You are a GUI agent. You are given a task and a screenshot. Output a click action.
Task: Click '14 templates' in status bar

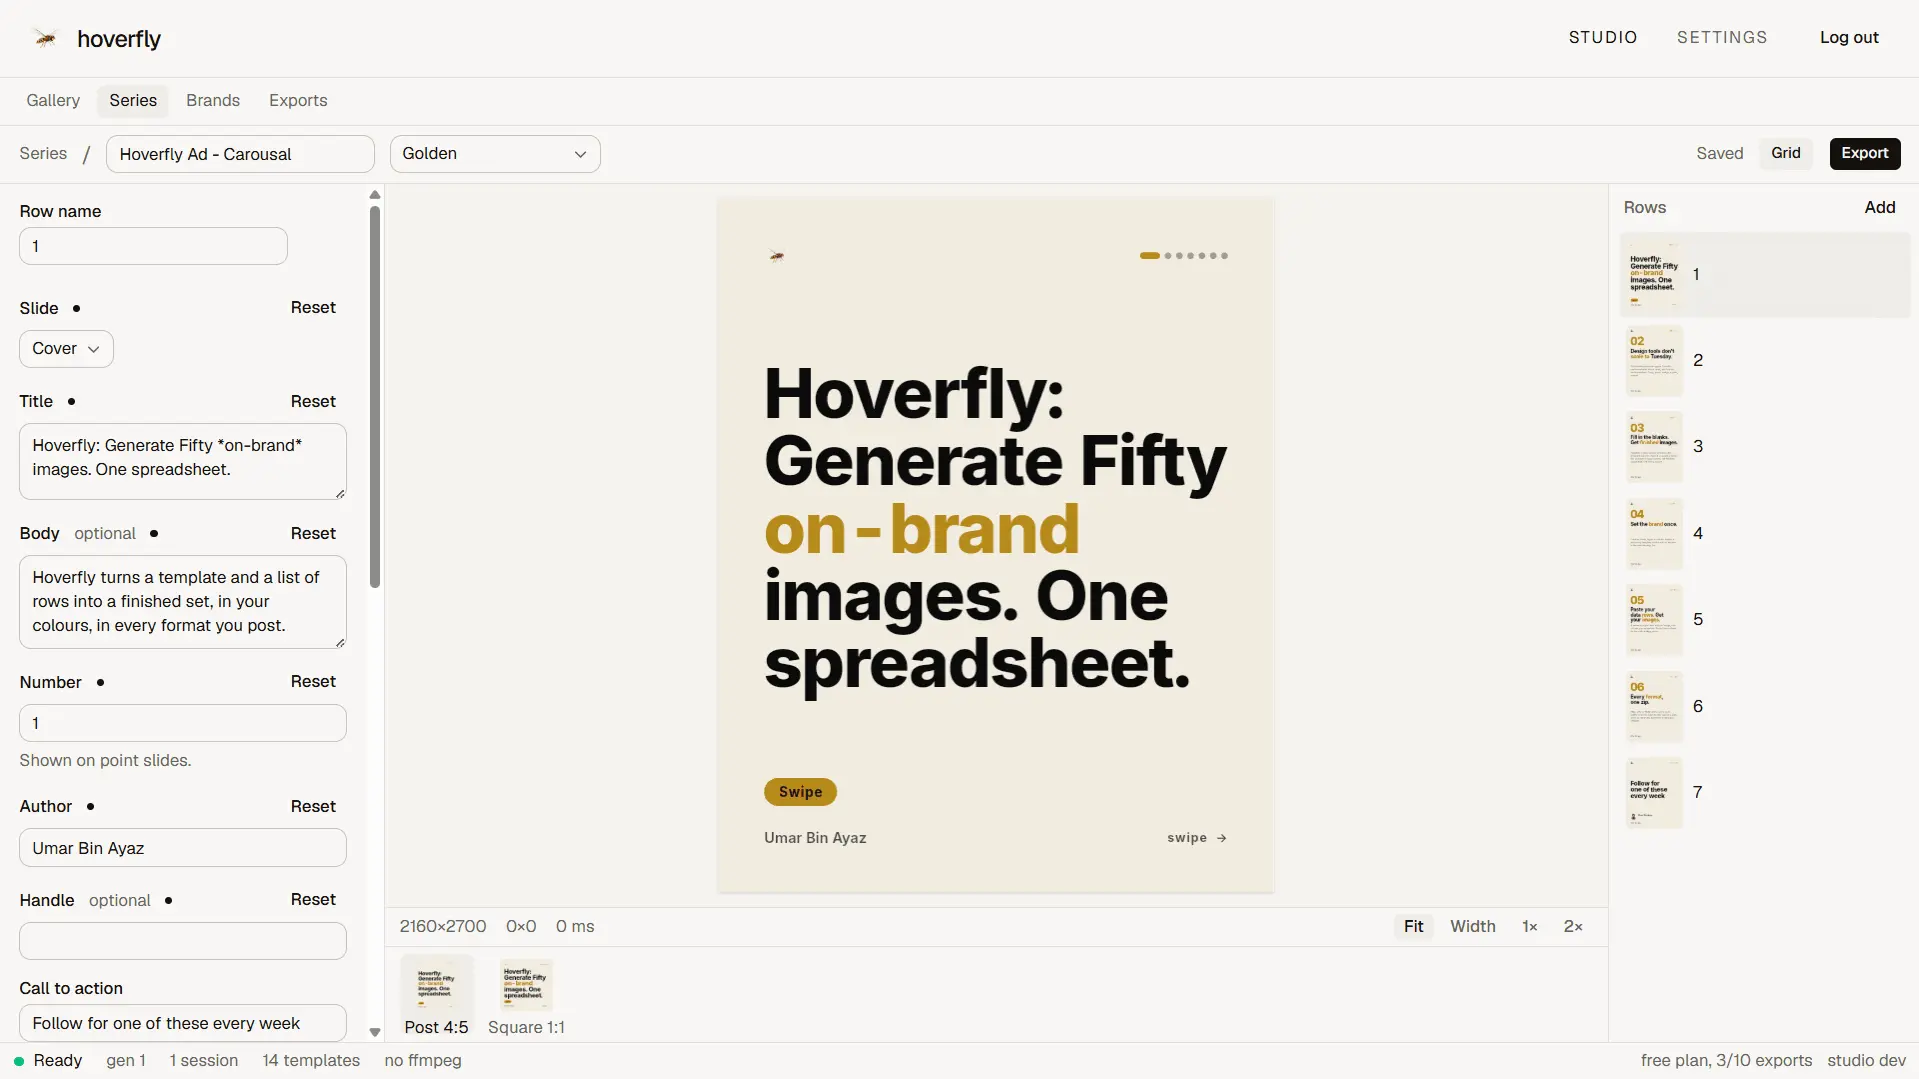coord(311,1061)
